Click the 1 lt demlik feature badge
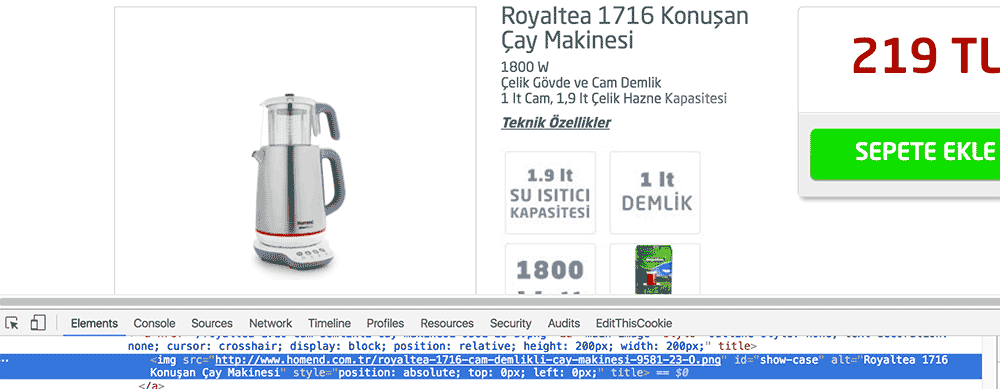Image resolution: width=1000 pixels, height=389 pixels. pos(655,193)
